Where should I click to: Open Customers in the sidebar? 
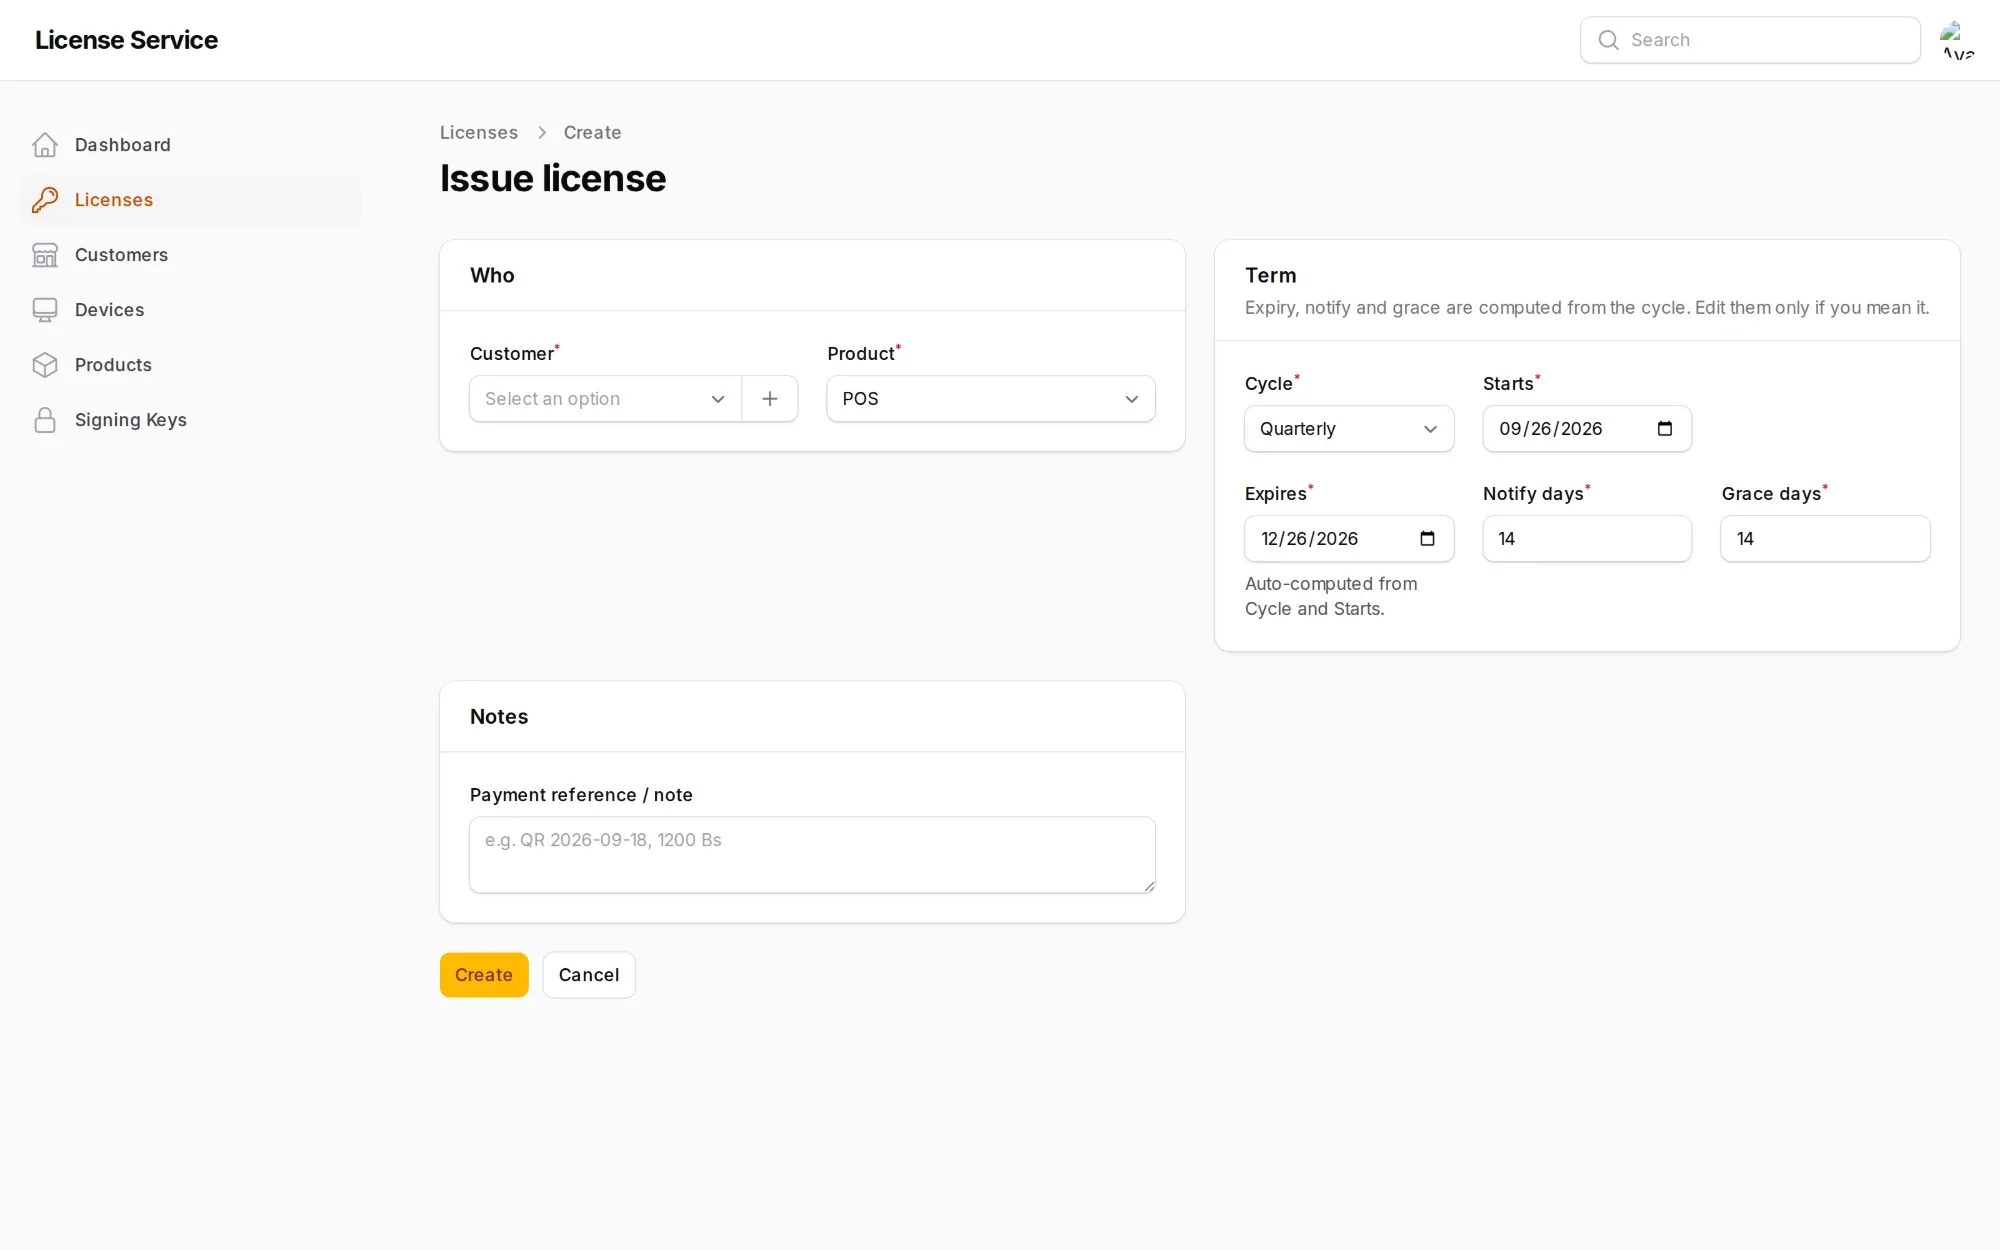[x=190, y=255]
